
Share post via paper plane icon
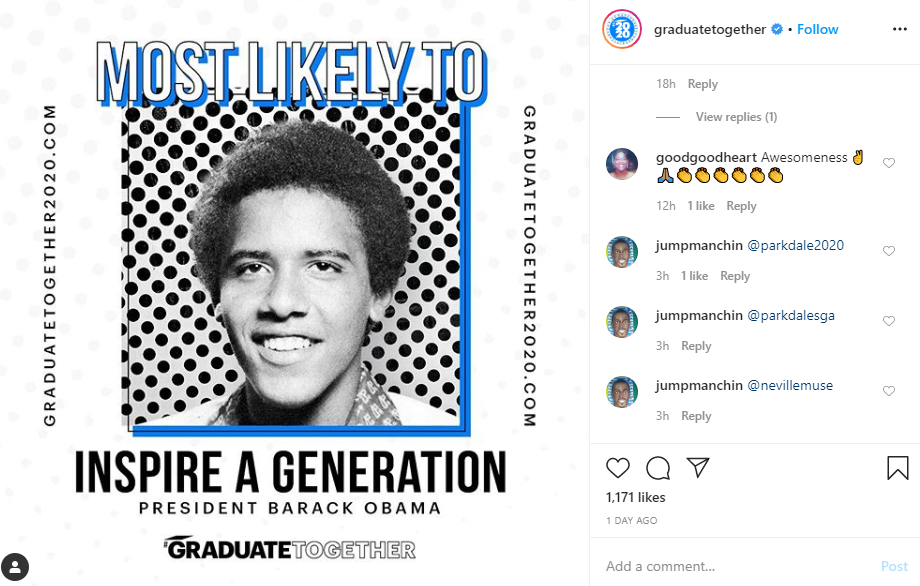pos(698,468)
